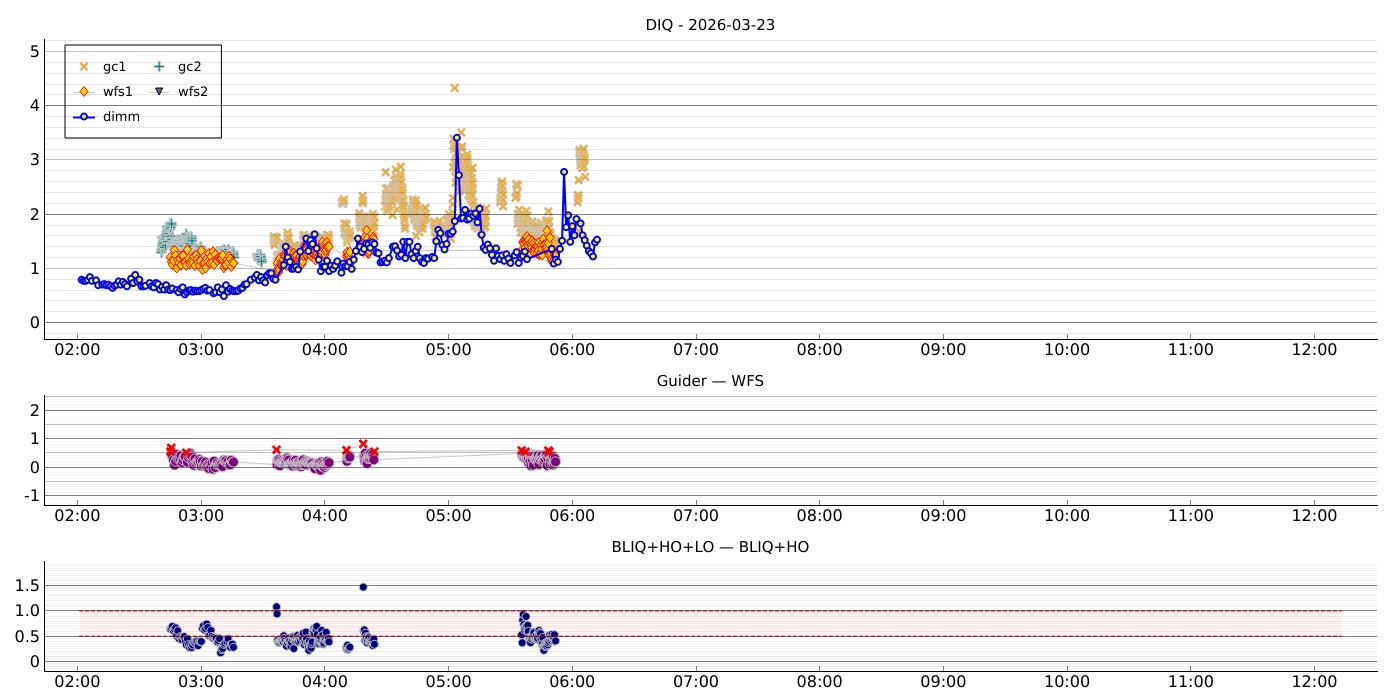This screenshot has height=700, width=1400.
Task: Click the 12:00 tick under the Guider plot
Action: tap(1314, 516)
